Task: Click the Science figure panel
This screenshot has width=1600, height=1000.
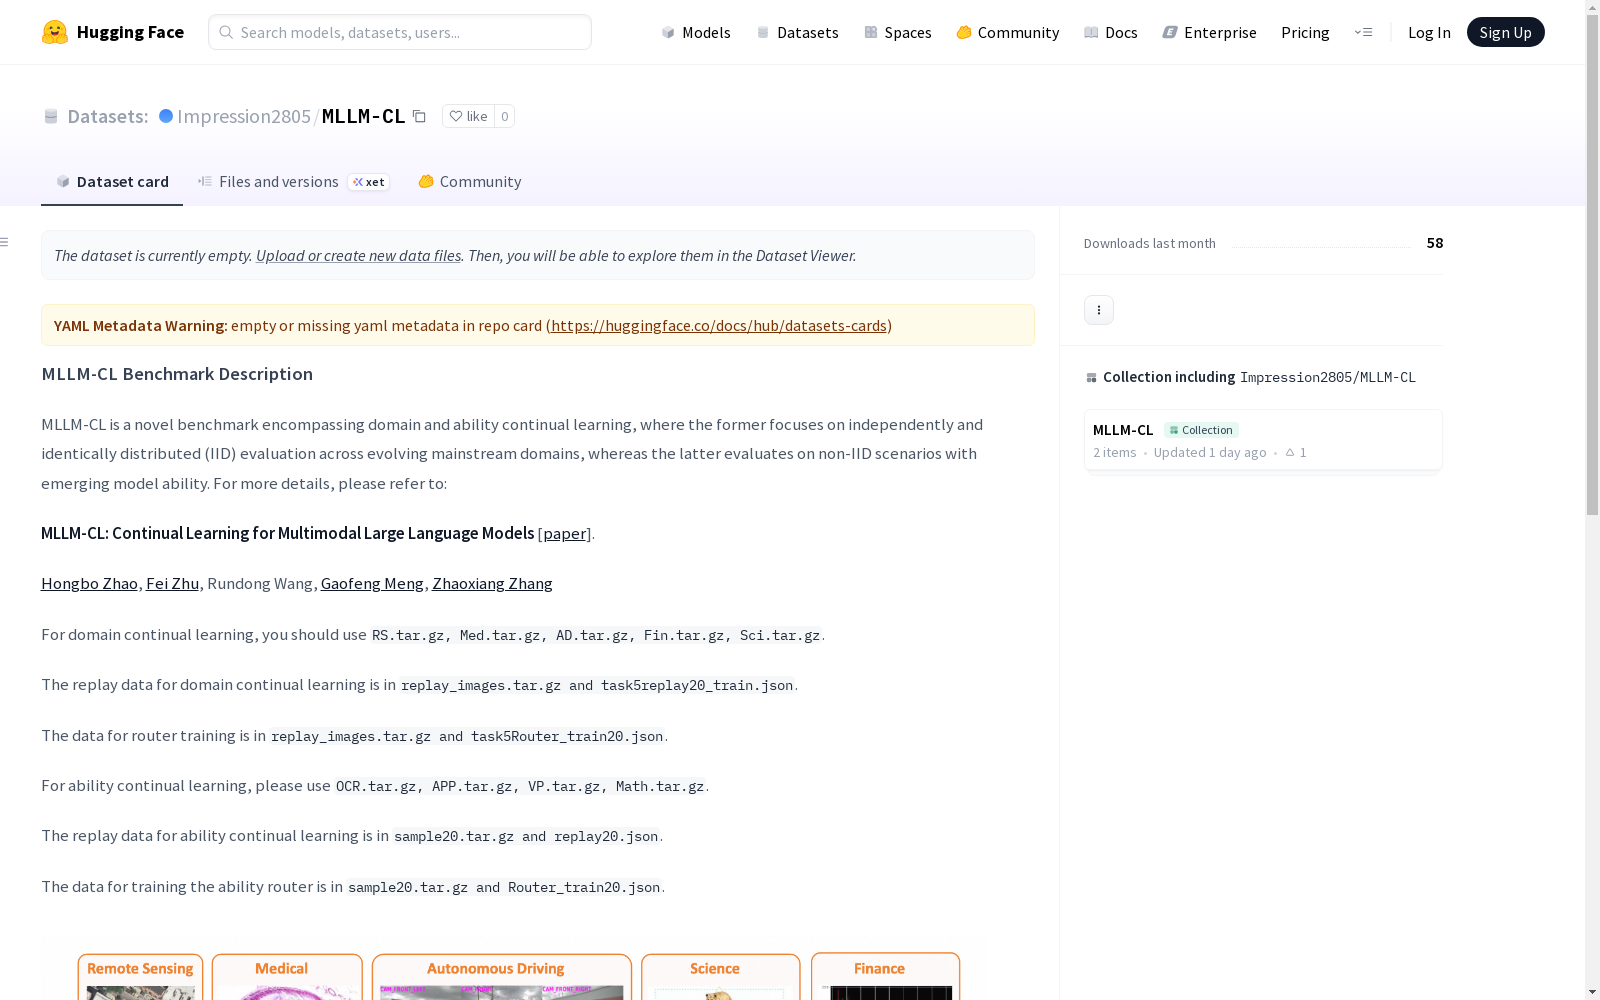Action: [721, 977]
